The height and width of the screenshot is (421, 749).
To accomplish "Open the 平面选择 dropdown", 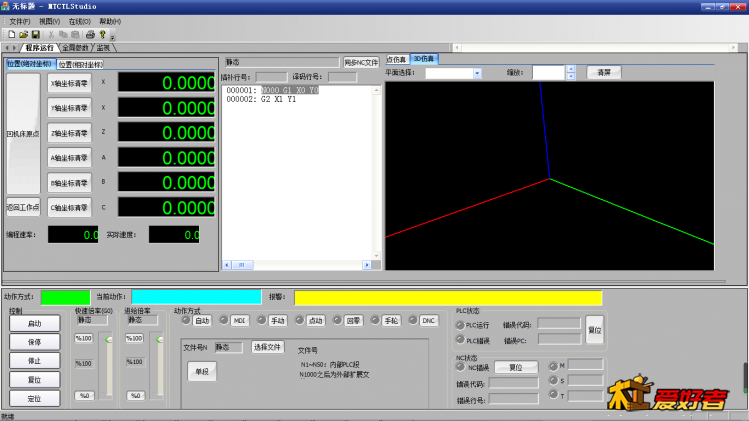I will coord(477,73).
